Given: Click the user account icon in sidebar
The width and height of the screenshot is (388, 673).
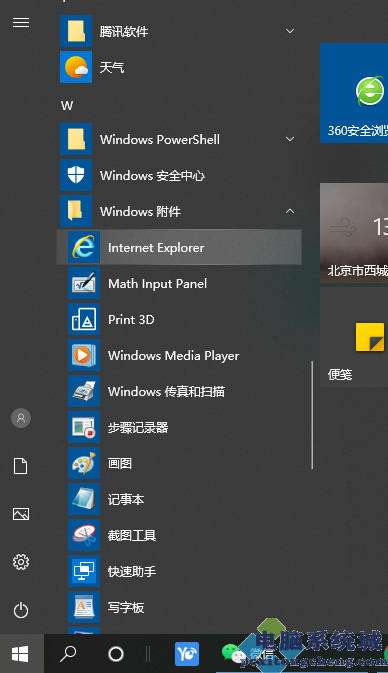Looking at the screenshot, I should coord(21,418).
